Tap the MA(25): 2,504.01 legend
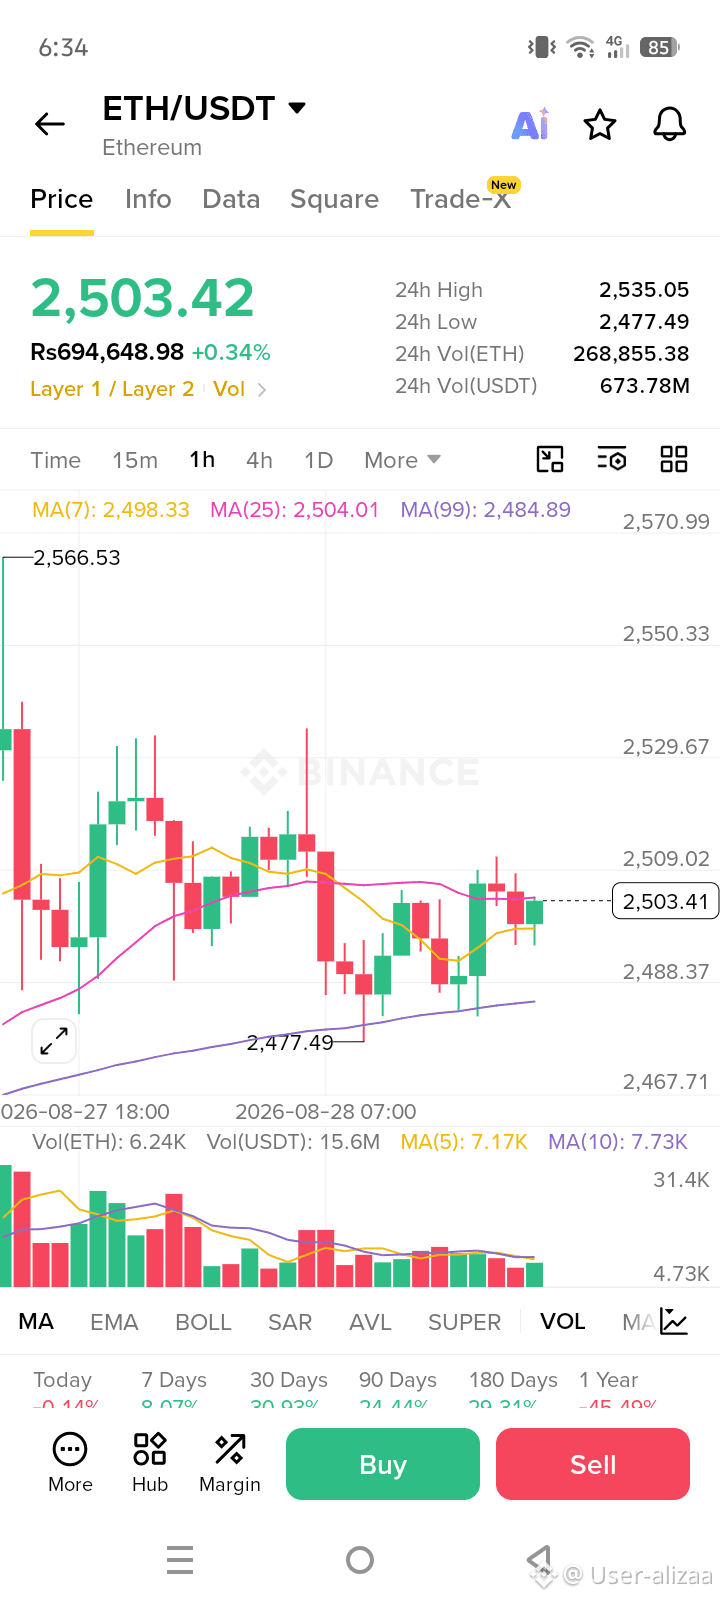 click(295, 510)
